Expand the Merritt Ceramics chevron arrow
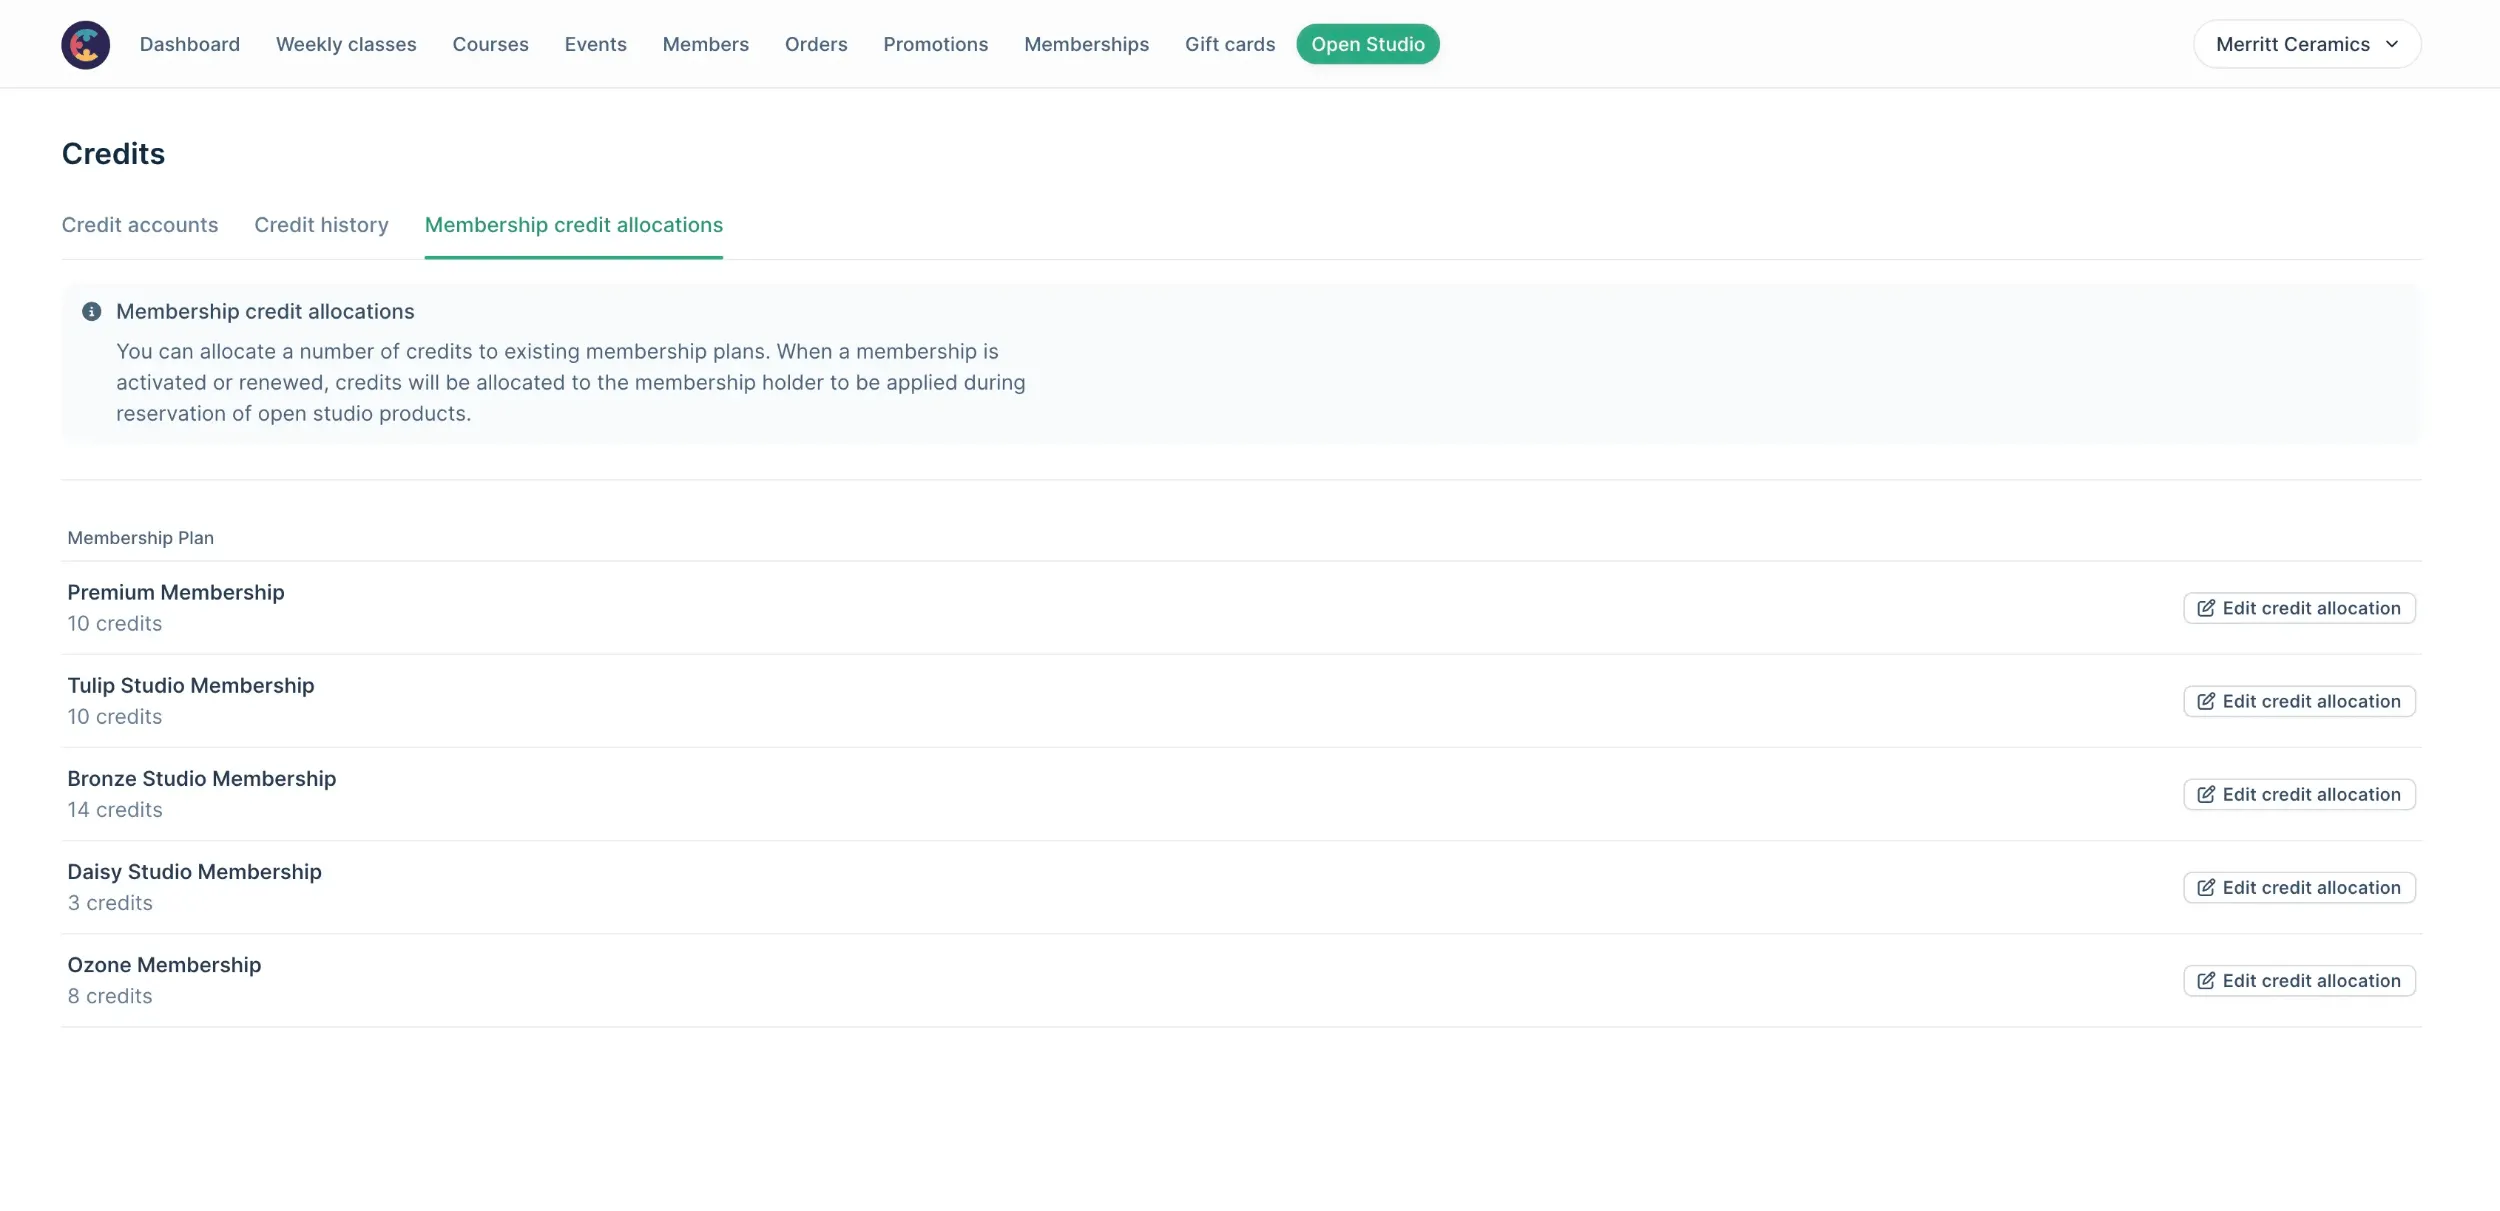 click(x=2392, y=44)
